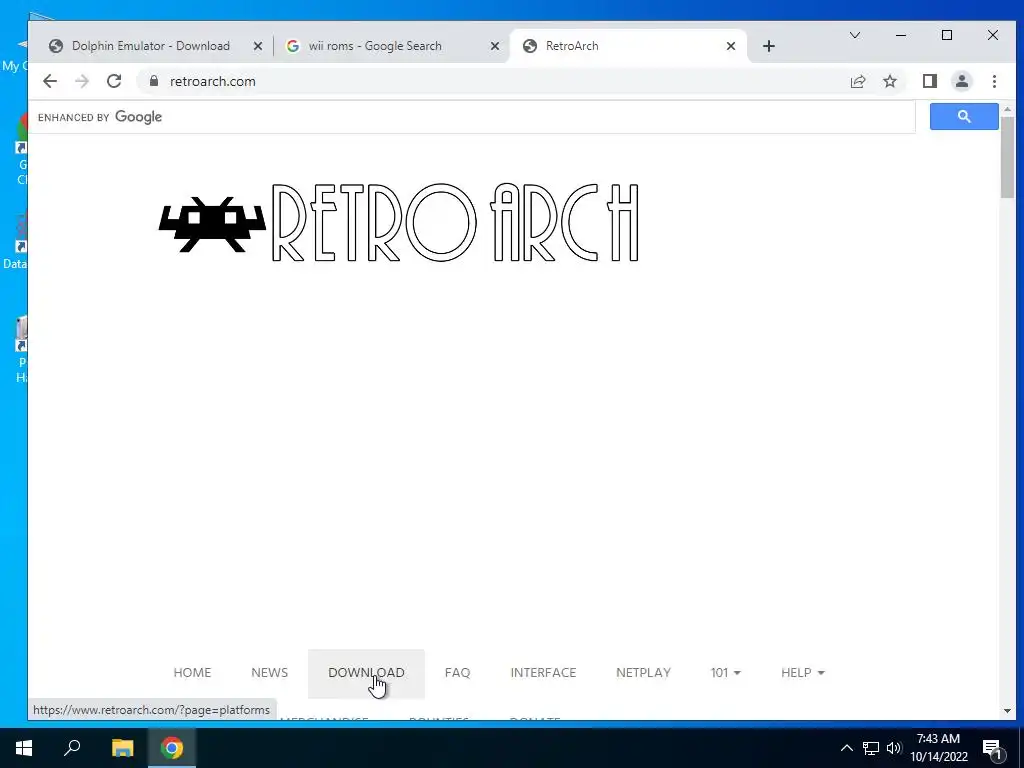
Task: Click the Chrome icon in the taskbar
Action: (172, 748)
